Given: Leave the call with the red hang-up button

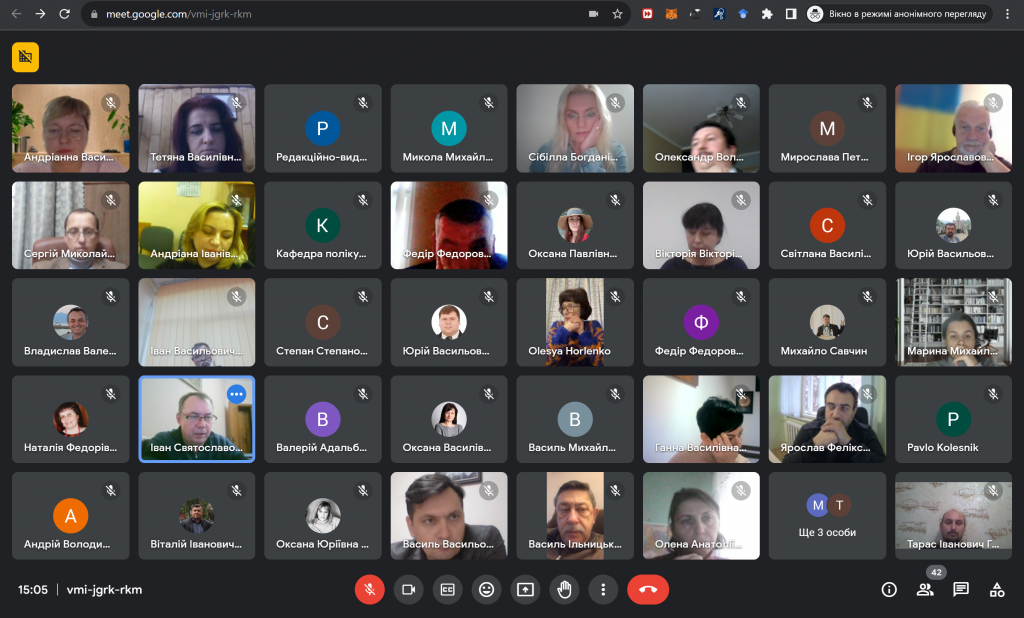Looking at the screenshot, I should pos(648,590).
